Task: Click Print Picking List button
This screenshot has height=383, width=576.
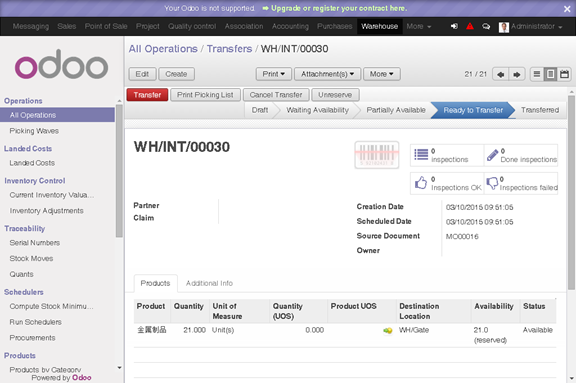Action: coord(205,95)
